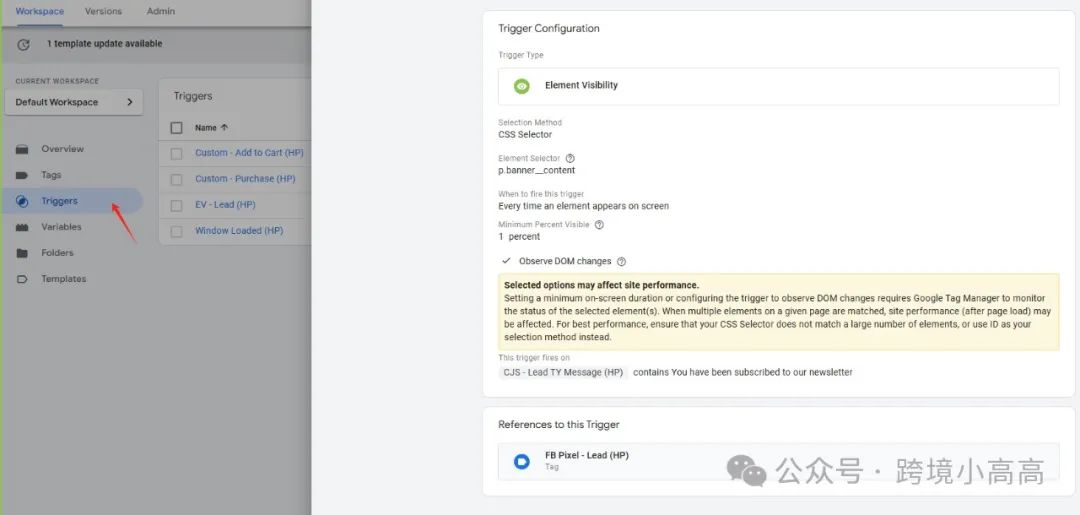Click the Folders folder icon
This screenshot has height=515, width=1080.
[x=22, y=253]
